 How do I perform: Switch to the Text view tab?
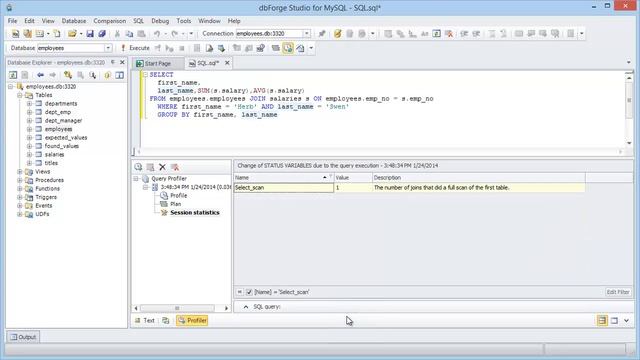pos(145,320)
